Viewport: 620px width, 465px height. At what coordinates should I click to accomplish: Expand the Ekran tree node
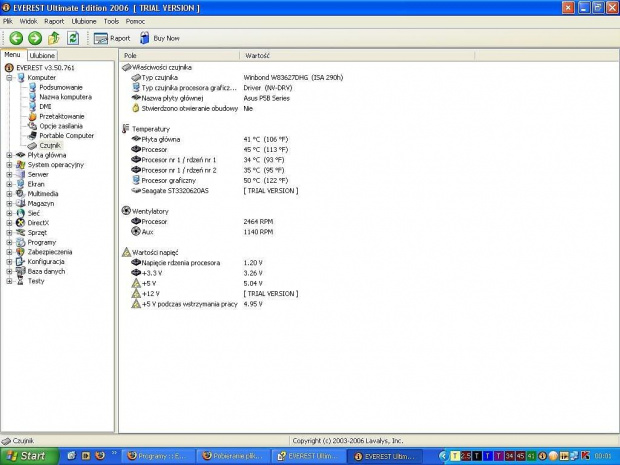click(9, 184)
